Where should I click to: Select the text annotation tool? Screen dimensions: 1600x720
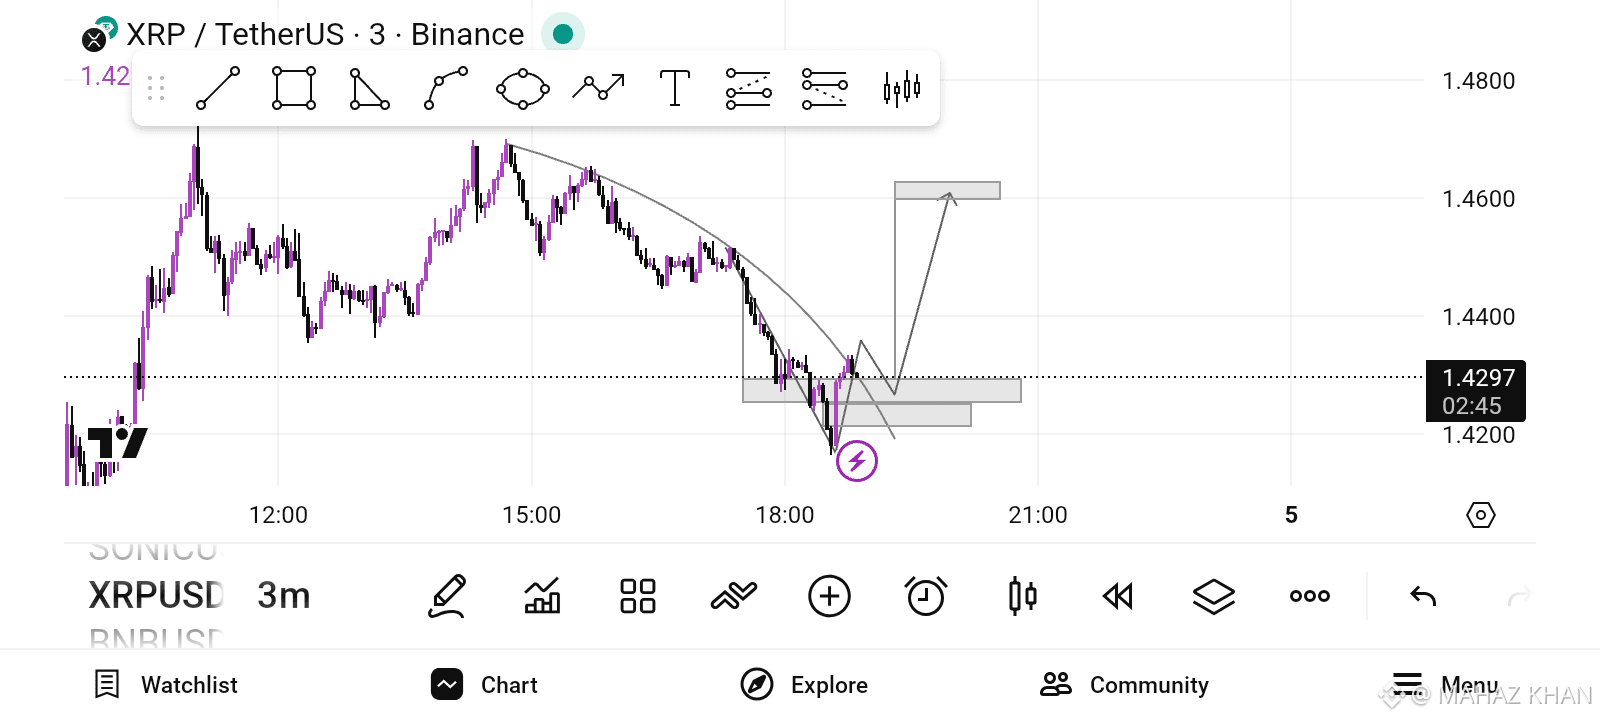tap(675, 88)
